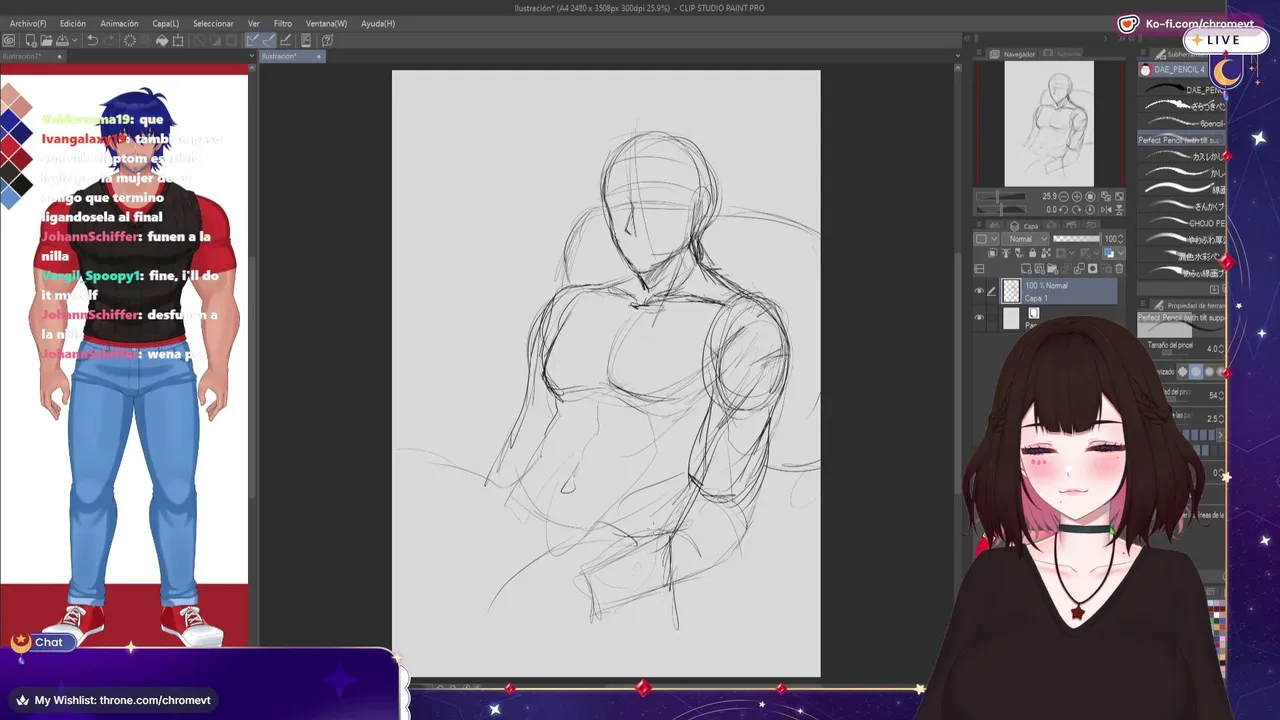
Task: Hide the Capa 1 layer eye
Action: click(x=979, y=291)
